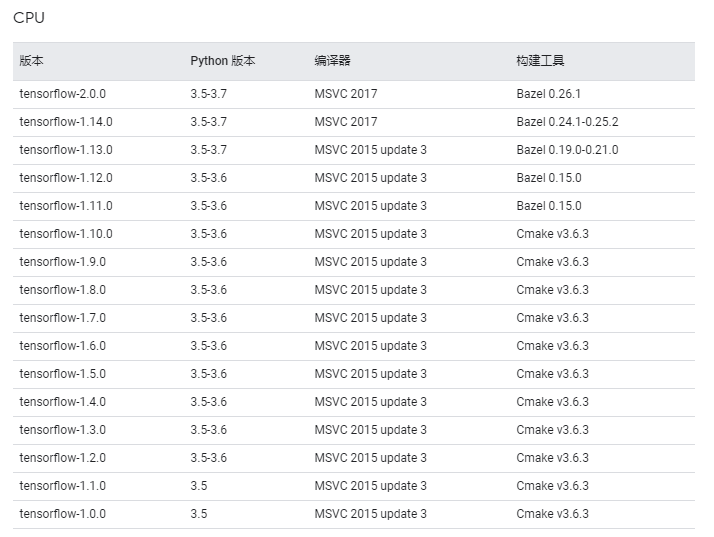Click Cmake v3.6.3 in tensorflow-1.10.0 row
The image size is (714, 537).
pyautogui.click(x=552, y=234)
